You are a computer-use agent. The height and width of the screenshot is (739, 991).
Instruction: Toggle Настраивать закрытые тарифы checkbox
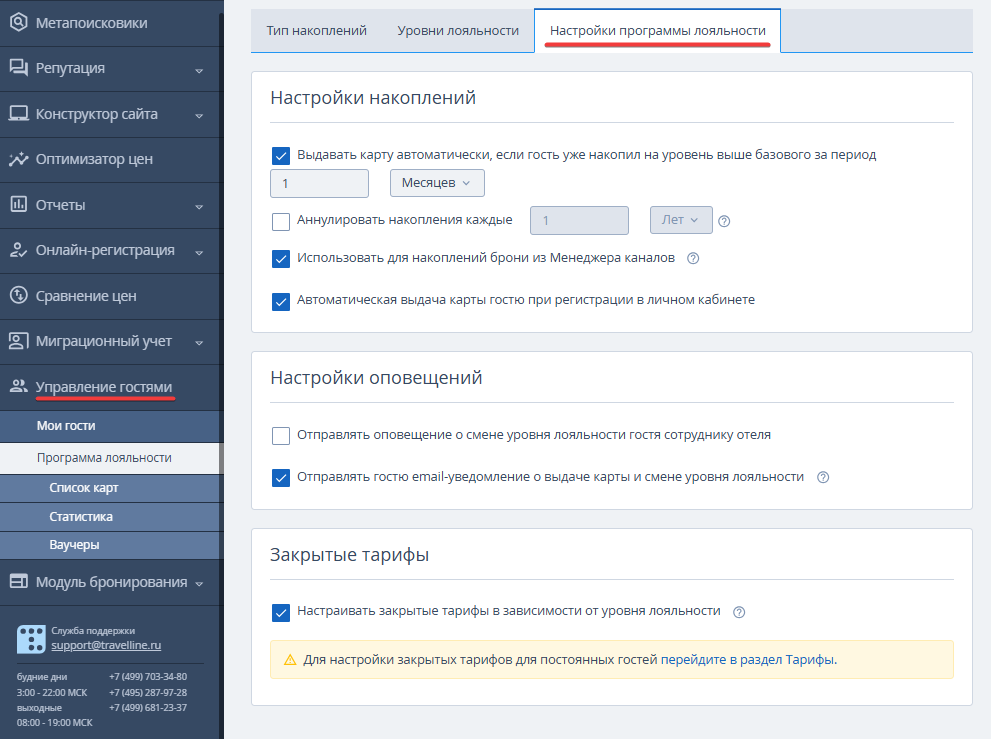click(x=281, y=613)
